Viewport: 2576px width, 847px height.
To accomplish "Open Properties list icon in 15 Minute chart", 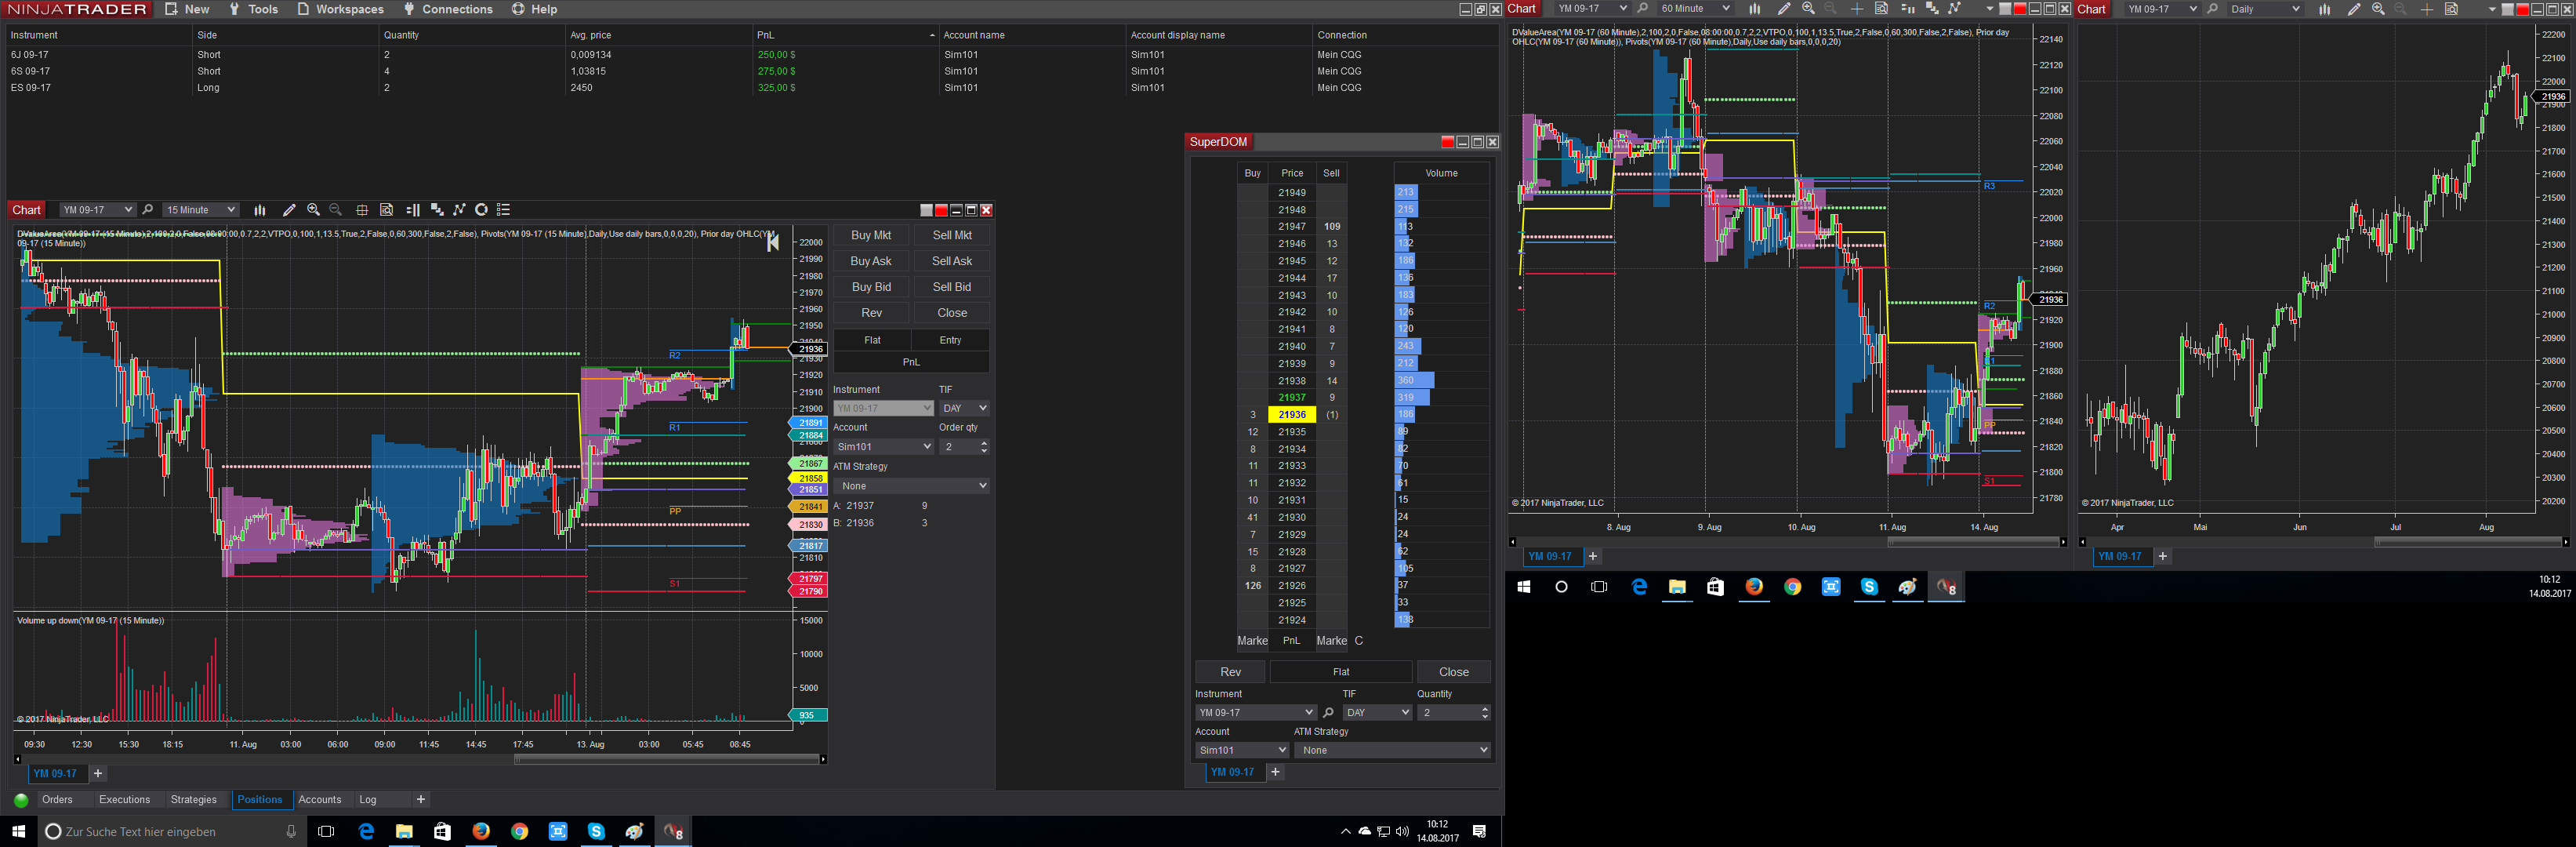I will (504, 210).
